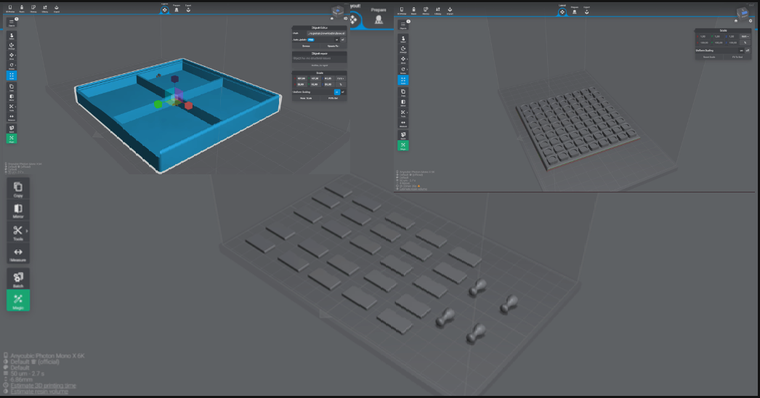The height and width of the screenshot is (398, 760).
Task: Click the green X-axis gizmo handle
Action: click(158, 104)
